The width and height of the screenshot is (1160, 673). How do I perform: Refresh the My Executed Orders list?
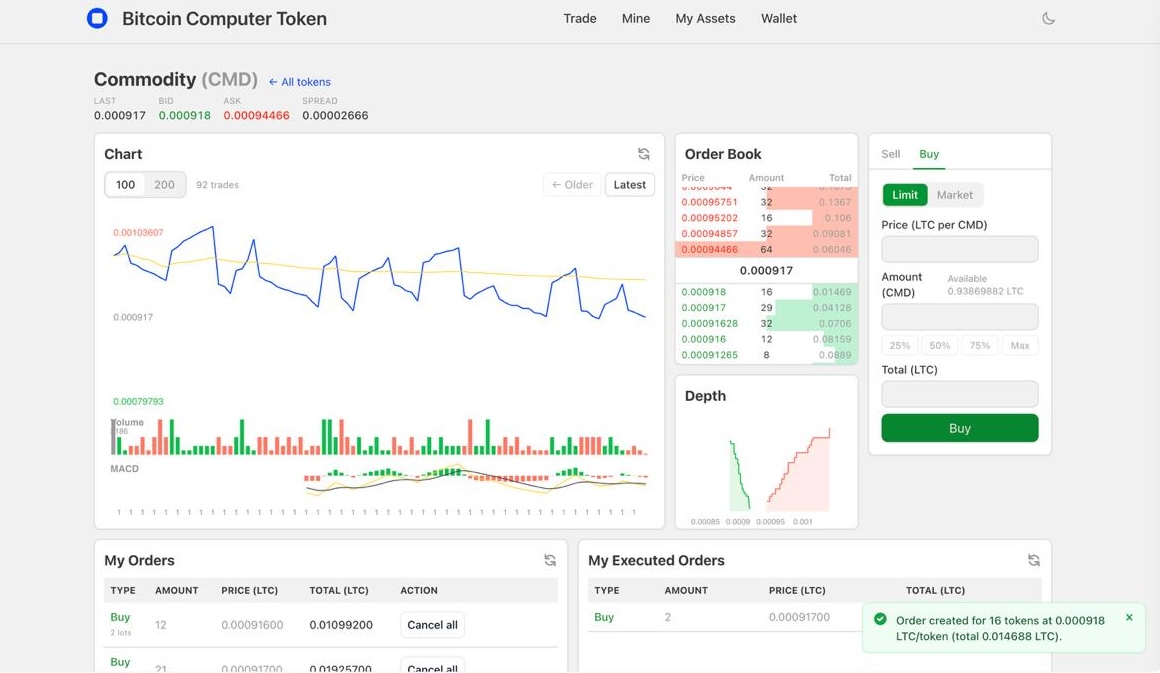click(1033, 561)
